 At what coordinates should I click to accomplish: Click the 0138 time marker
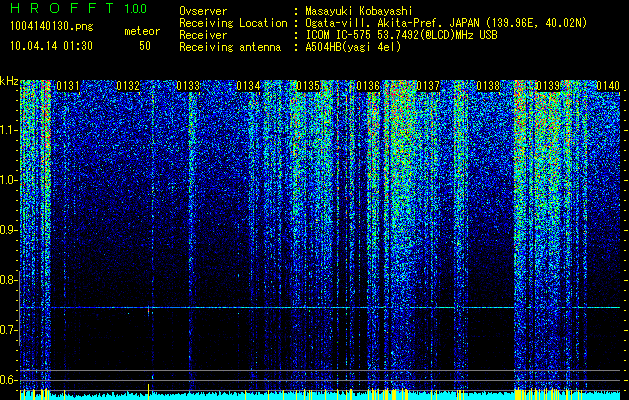point(488,86)
